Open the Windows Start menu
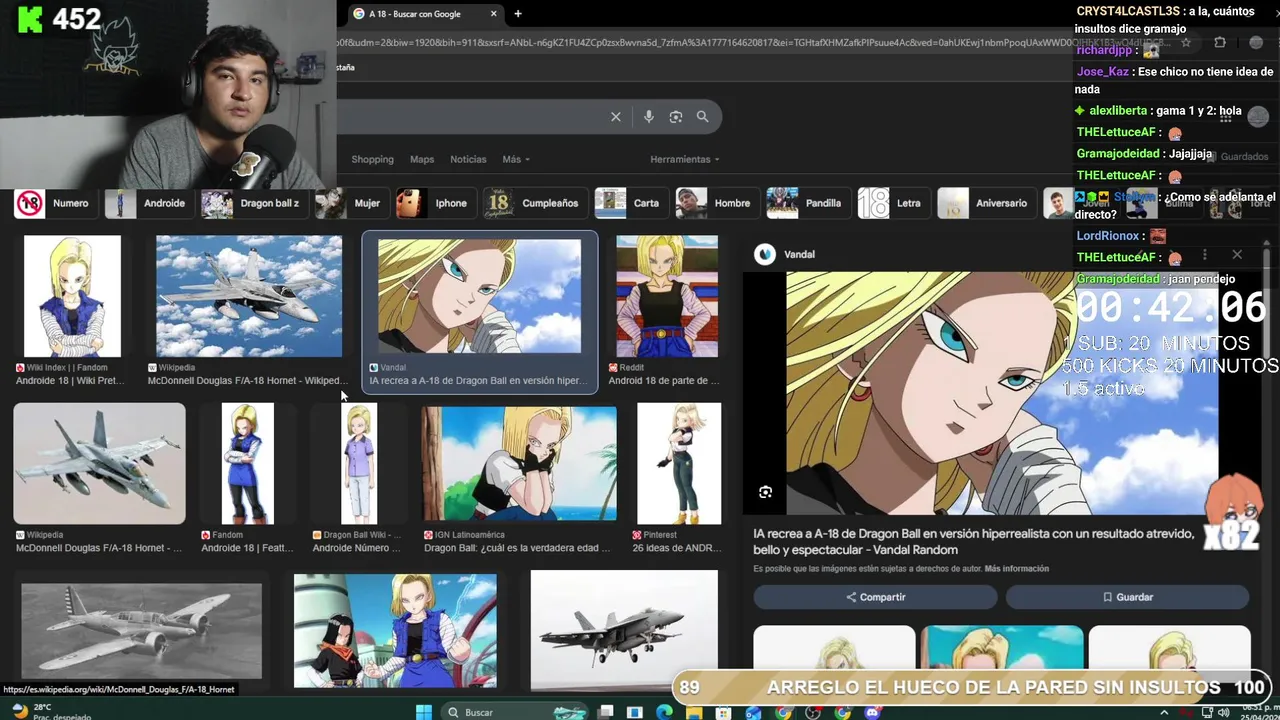 423,712
